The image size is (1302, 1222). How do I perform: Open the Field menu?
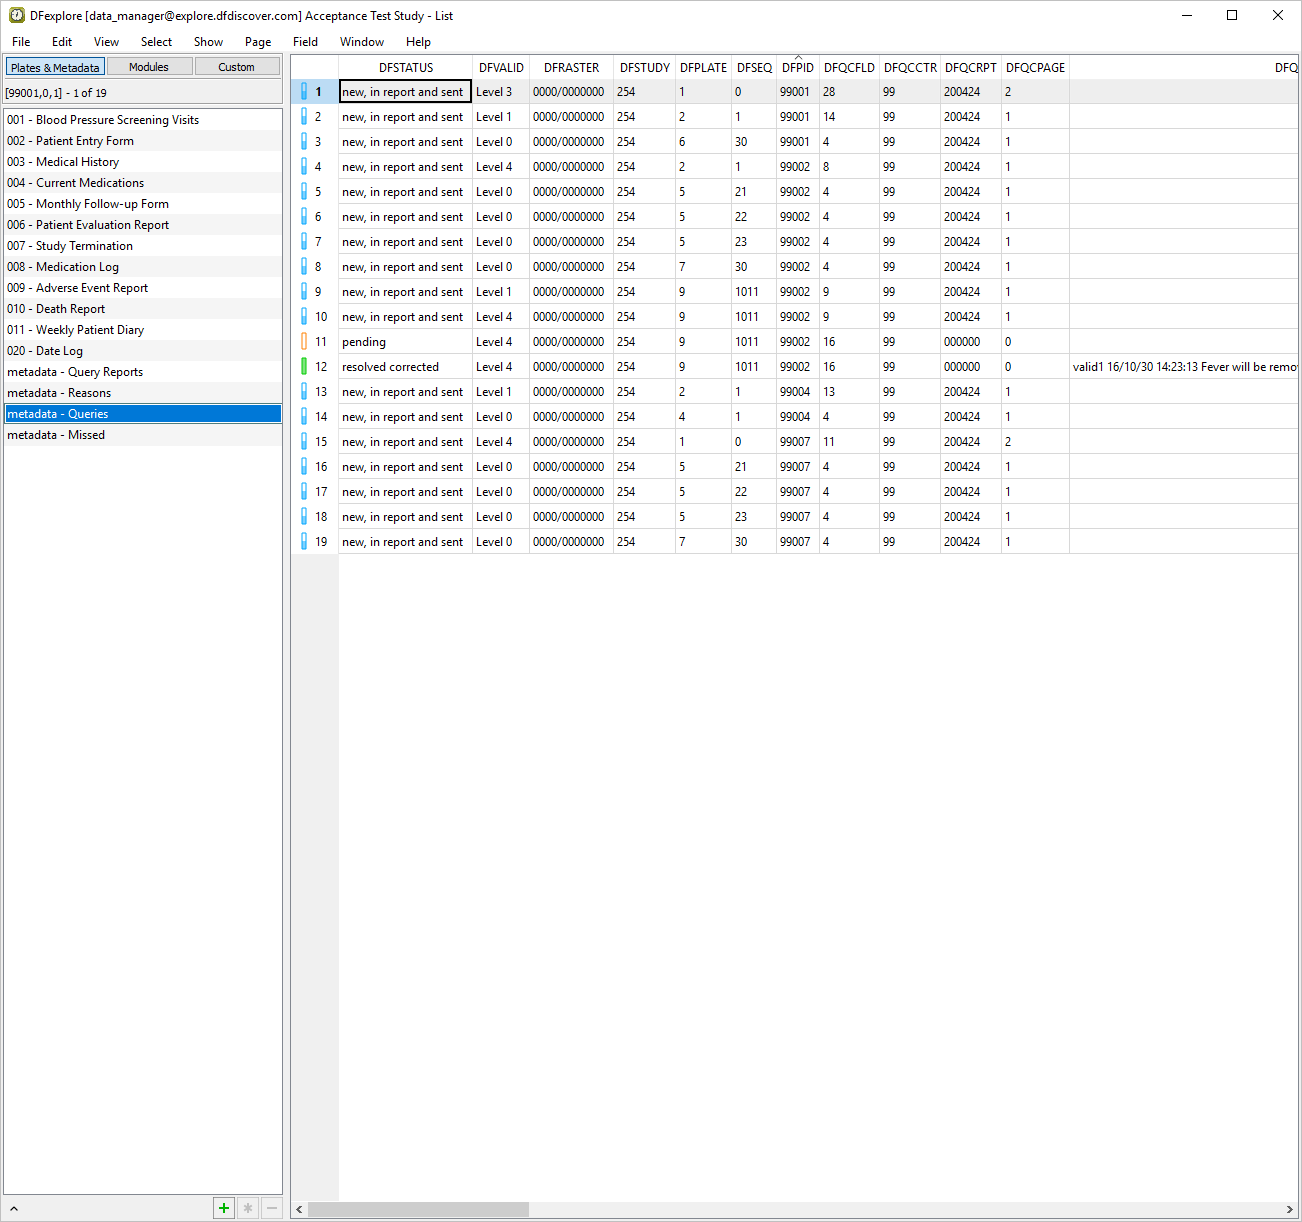(305, 42)
